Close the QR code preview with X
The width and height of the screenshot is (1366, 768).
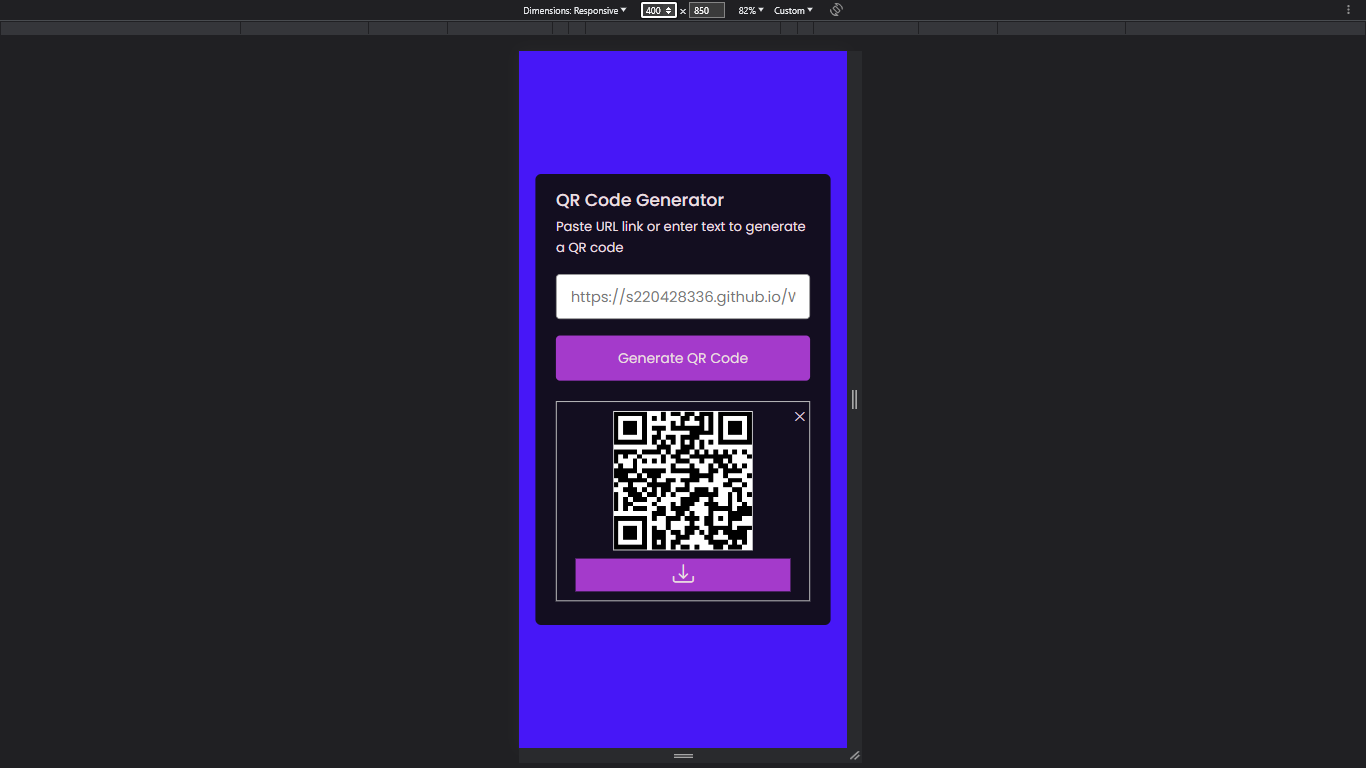[x=800, y=416]
